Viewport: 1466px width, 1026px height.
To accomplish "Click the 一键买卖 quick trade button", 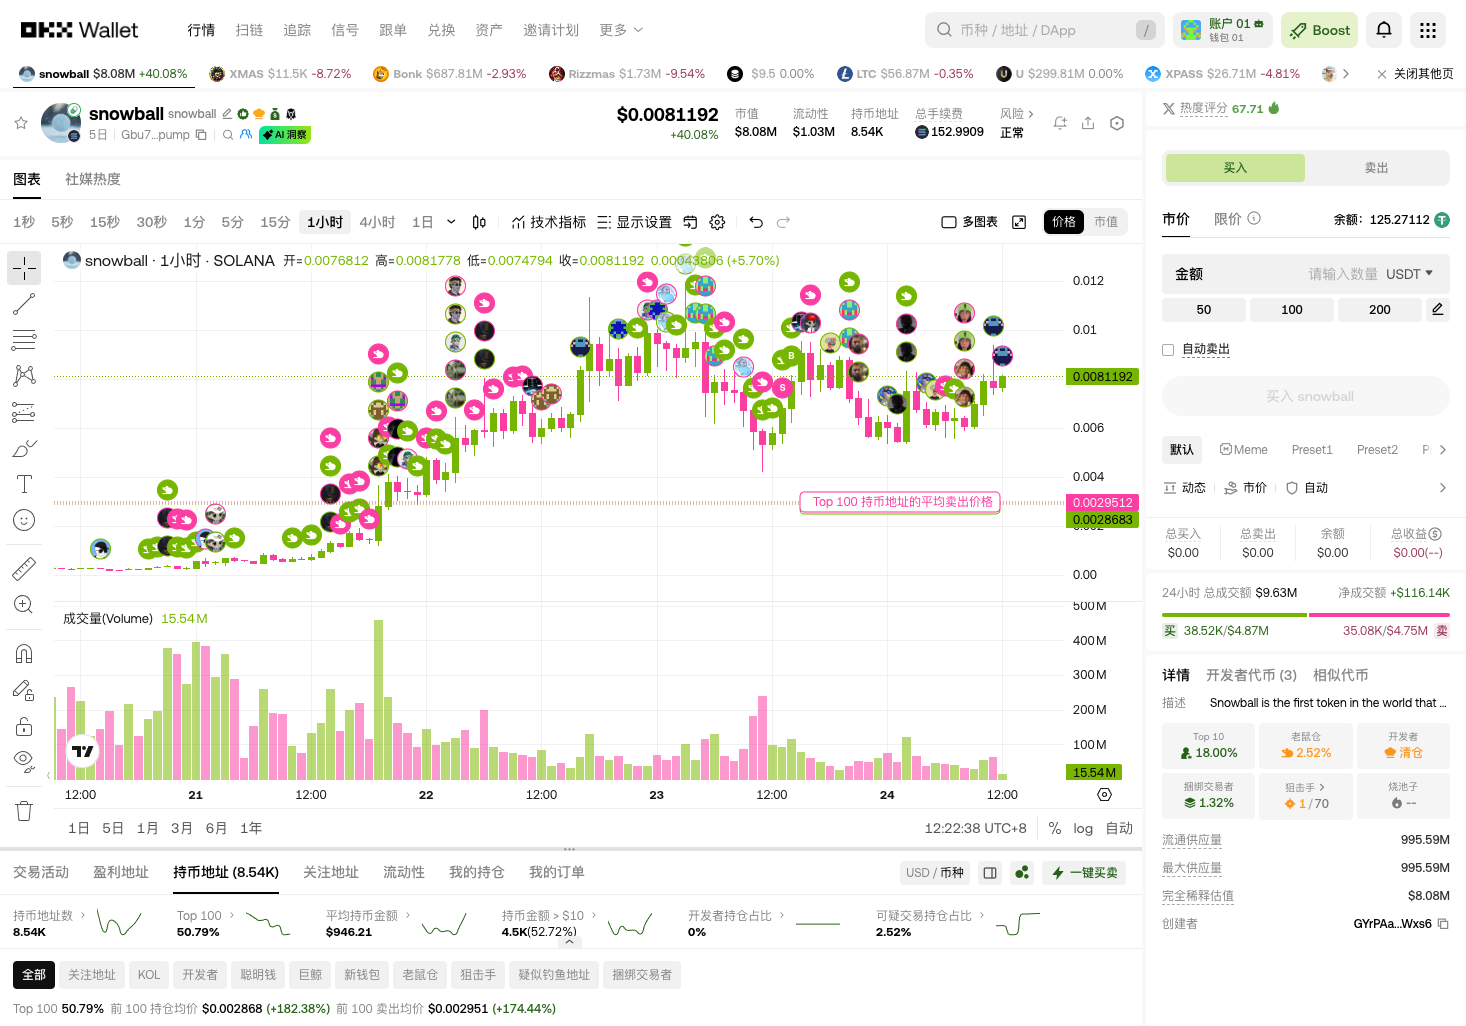I will (1084, 872).
